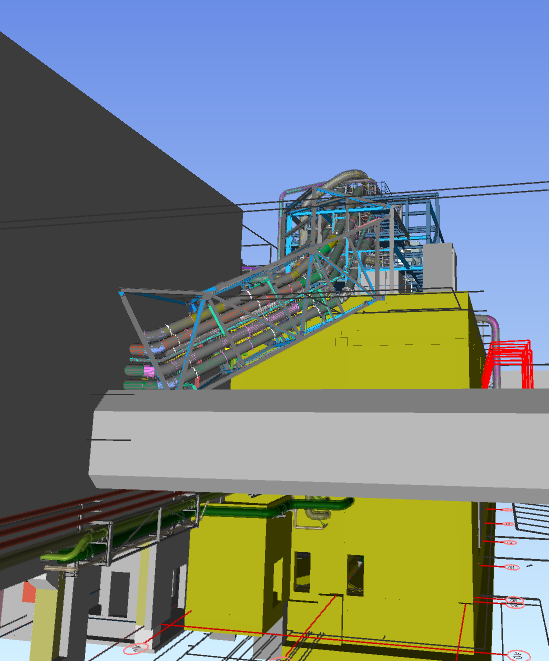
Task: Pick the inclined steel truss pipe bridge
Action: point(253,312)
